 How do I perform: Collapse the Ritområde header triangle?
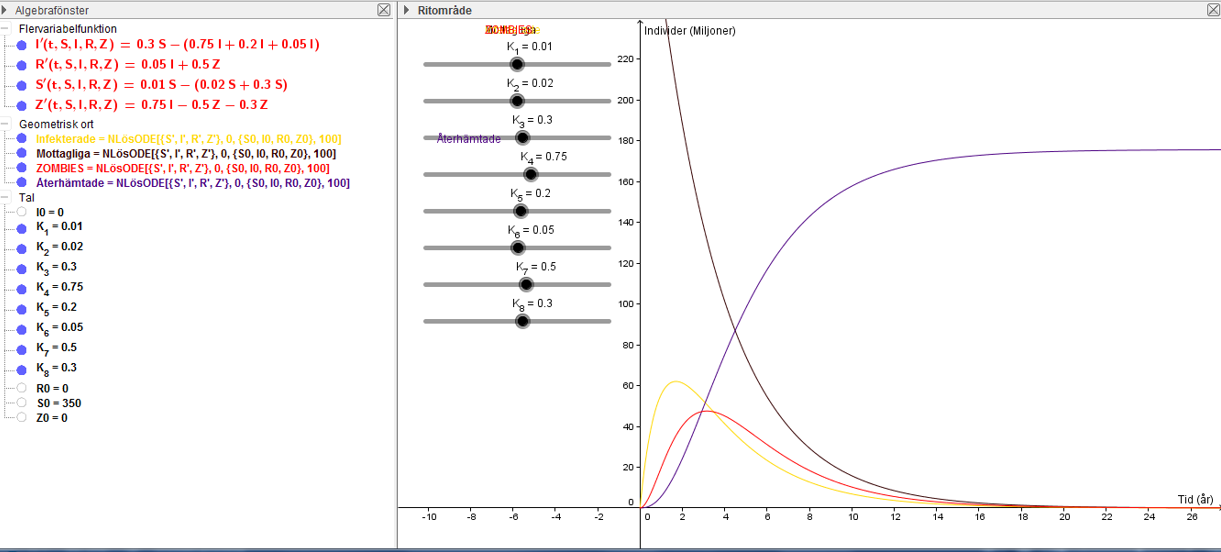point(408,10)
